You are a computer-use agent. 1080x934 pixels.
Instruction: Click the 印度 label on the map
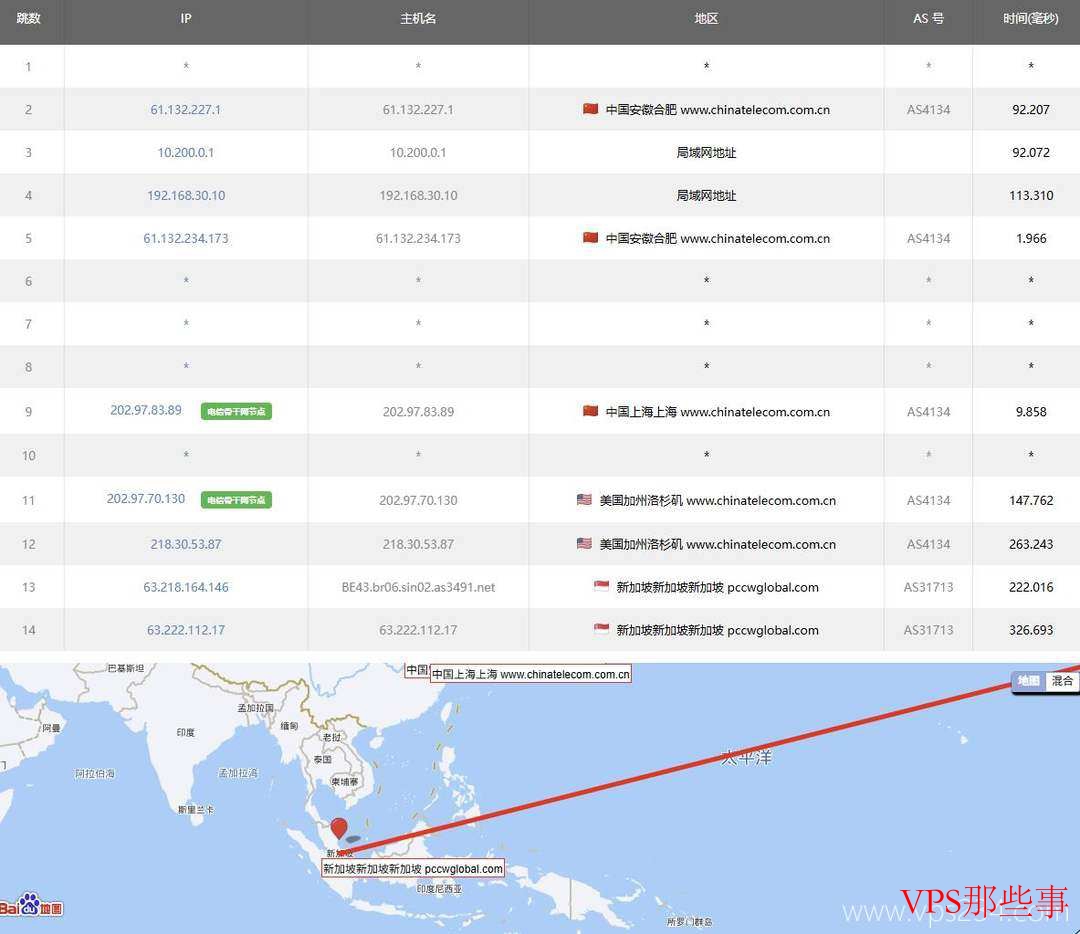[185, 732]
